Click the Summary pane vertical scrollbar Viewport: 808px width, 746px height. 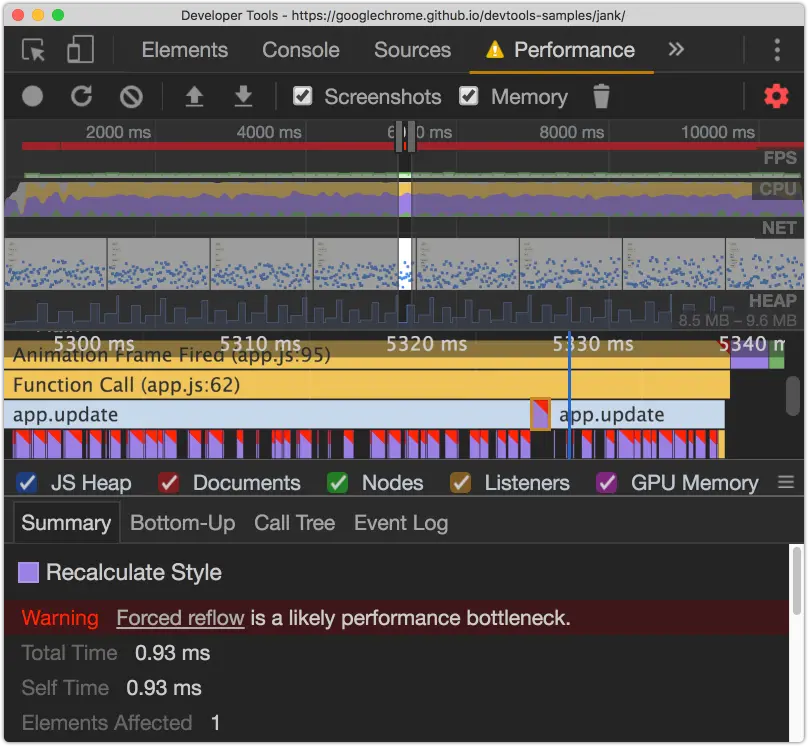pos(797,581)
